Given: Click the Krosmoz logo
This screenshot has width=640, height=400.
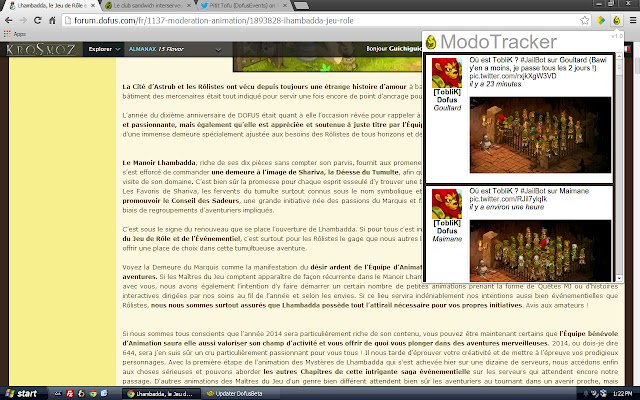Looking at the screenshot, I should [x=41, y=49].
